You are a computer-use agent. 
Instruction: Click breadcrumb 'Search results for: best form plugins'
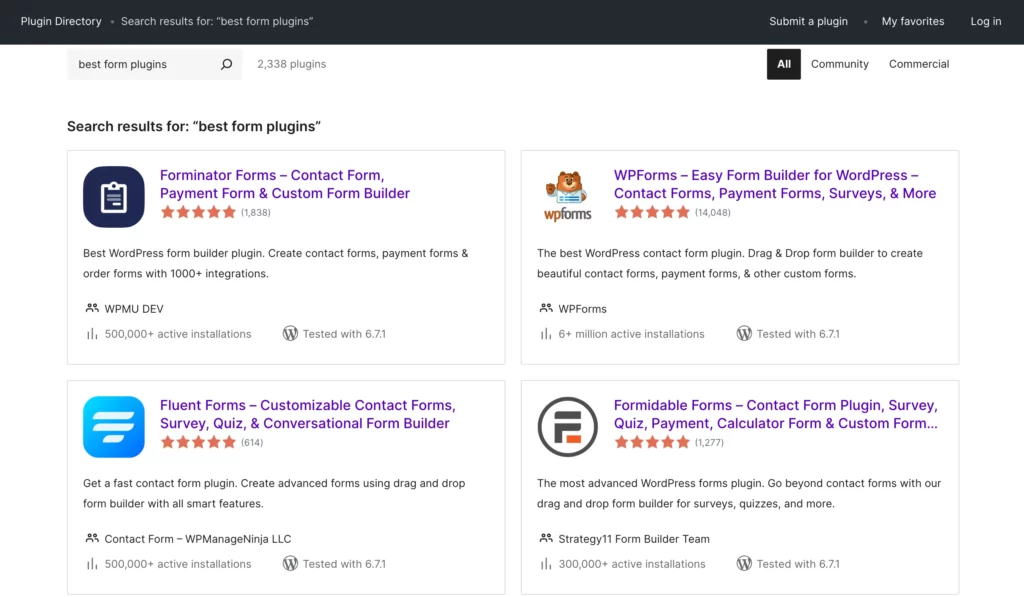pos(217,22)
